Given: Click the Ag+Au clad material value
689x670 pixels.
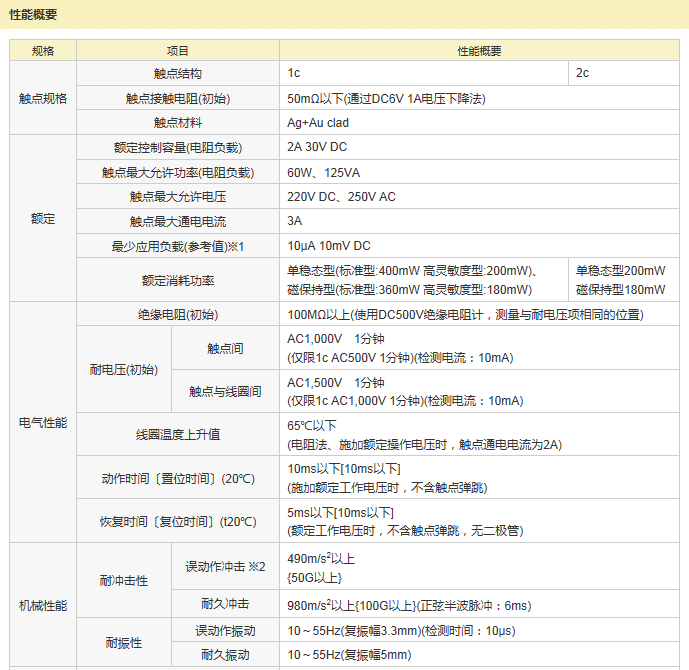Looking at the screenshot, I should click(318, 123).
